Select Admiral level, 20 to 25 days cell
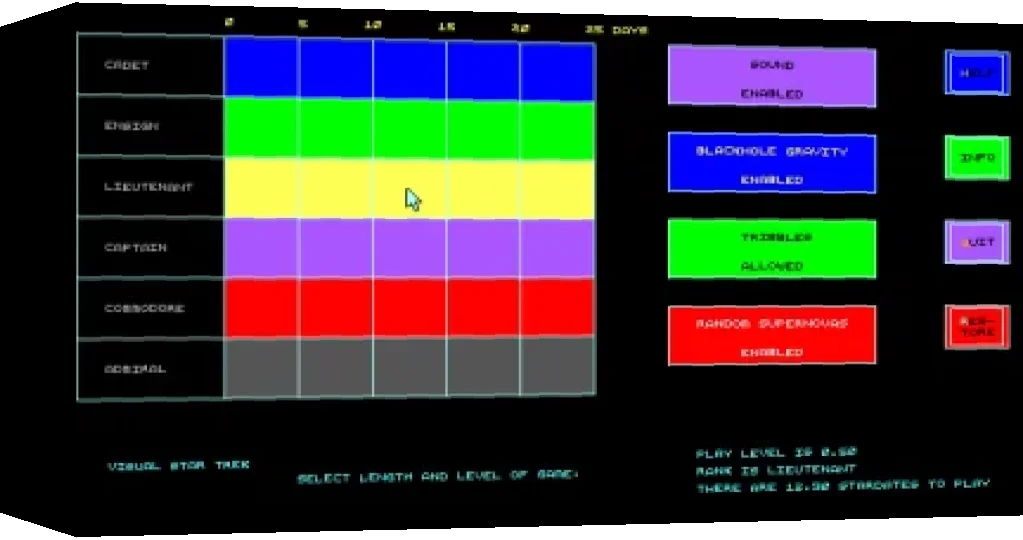Screen dimensions: 1023x540 click(558, 366)
